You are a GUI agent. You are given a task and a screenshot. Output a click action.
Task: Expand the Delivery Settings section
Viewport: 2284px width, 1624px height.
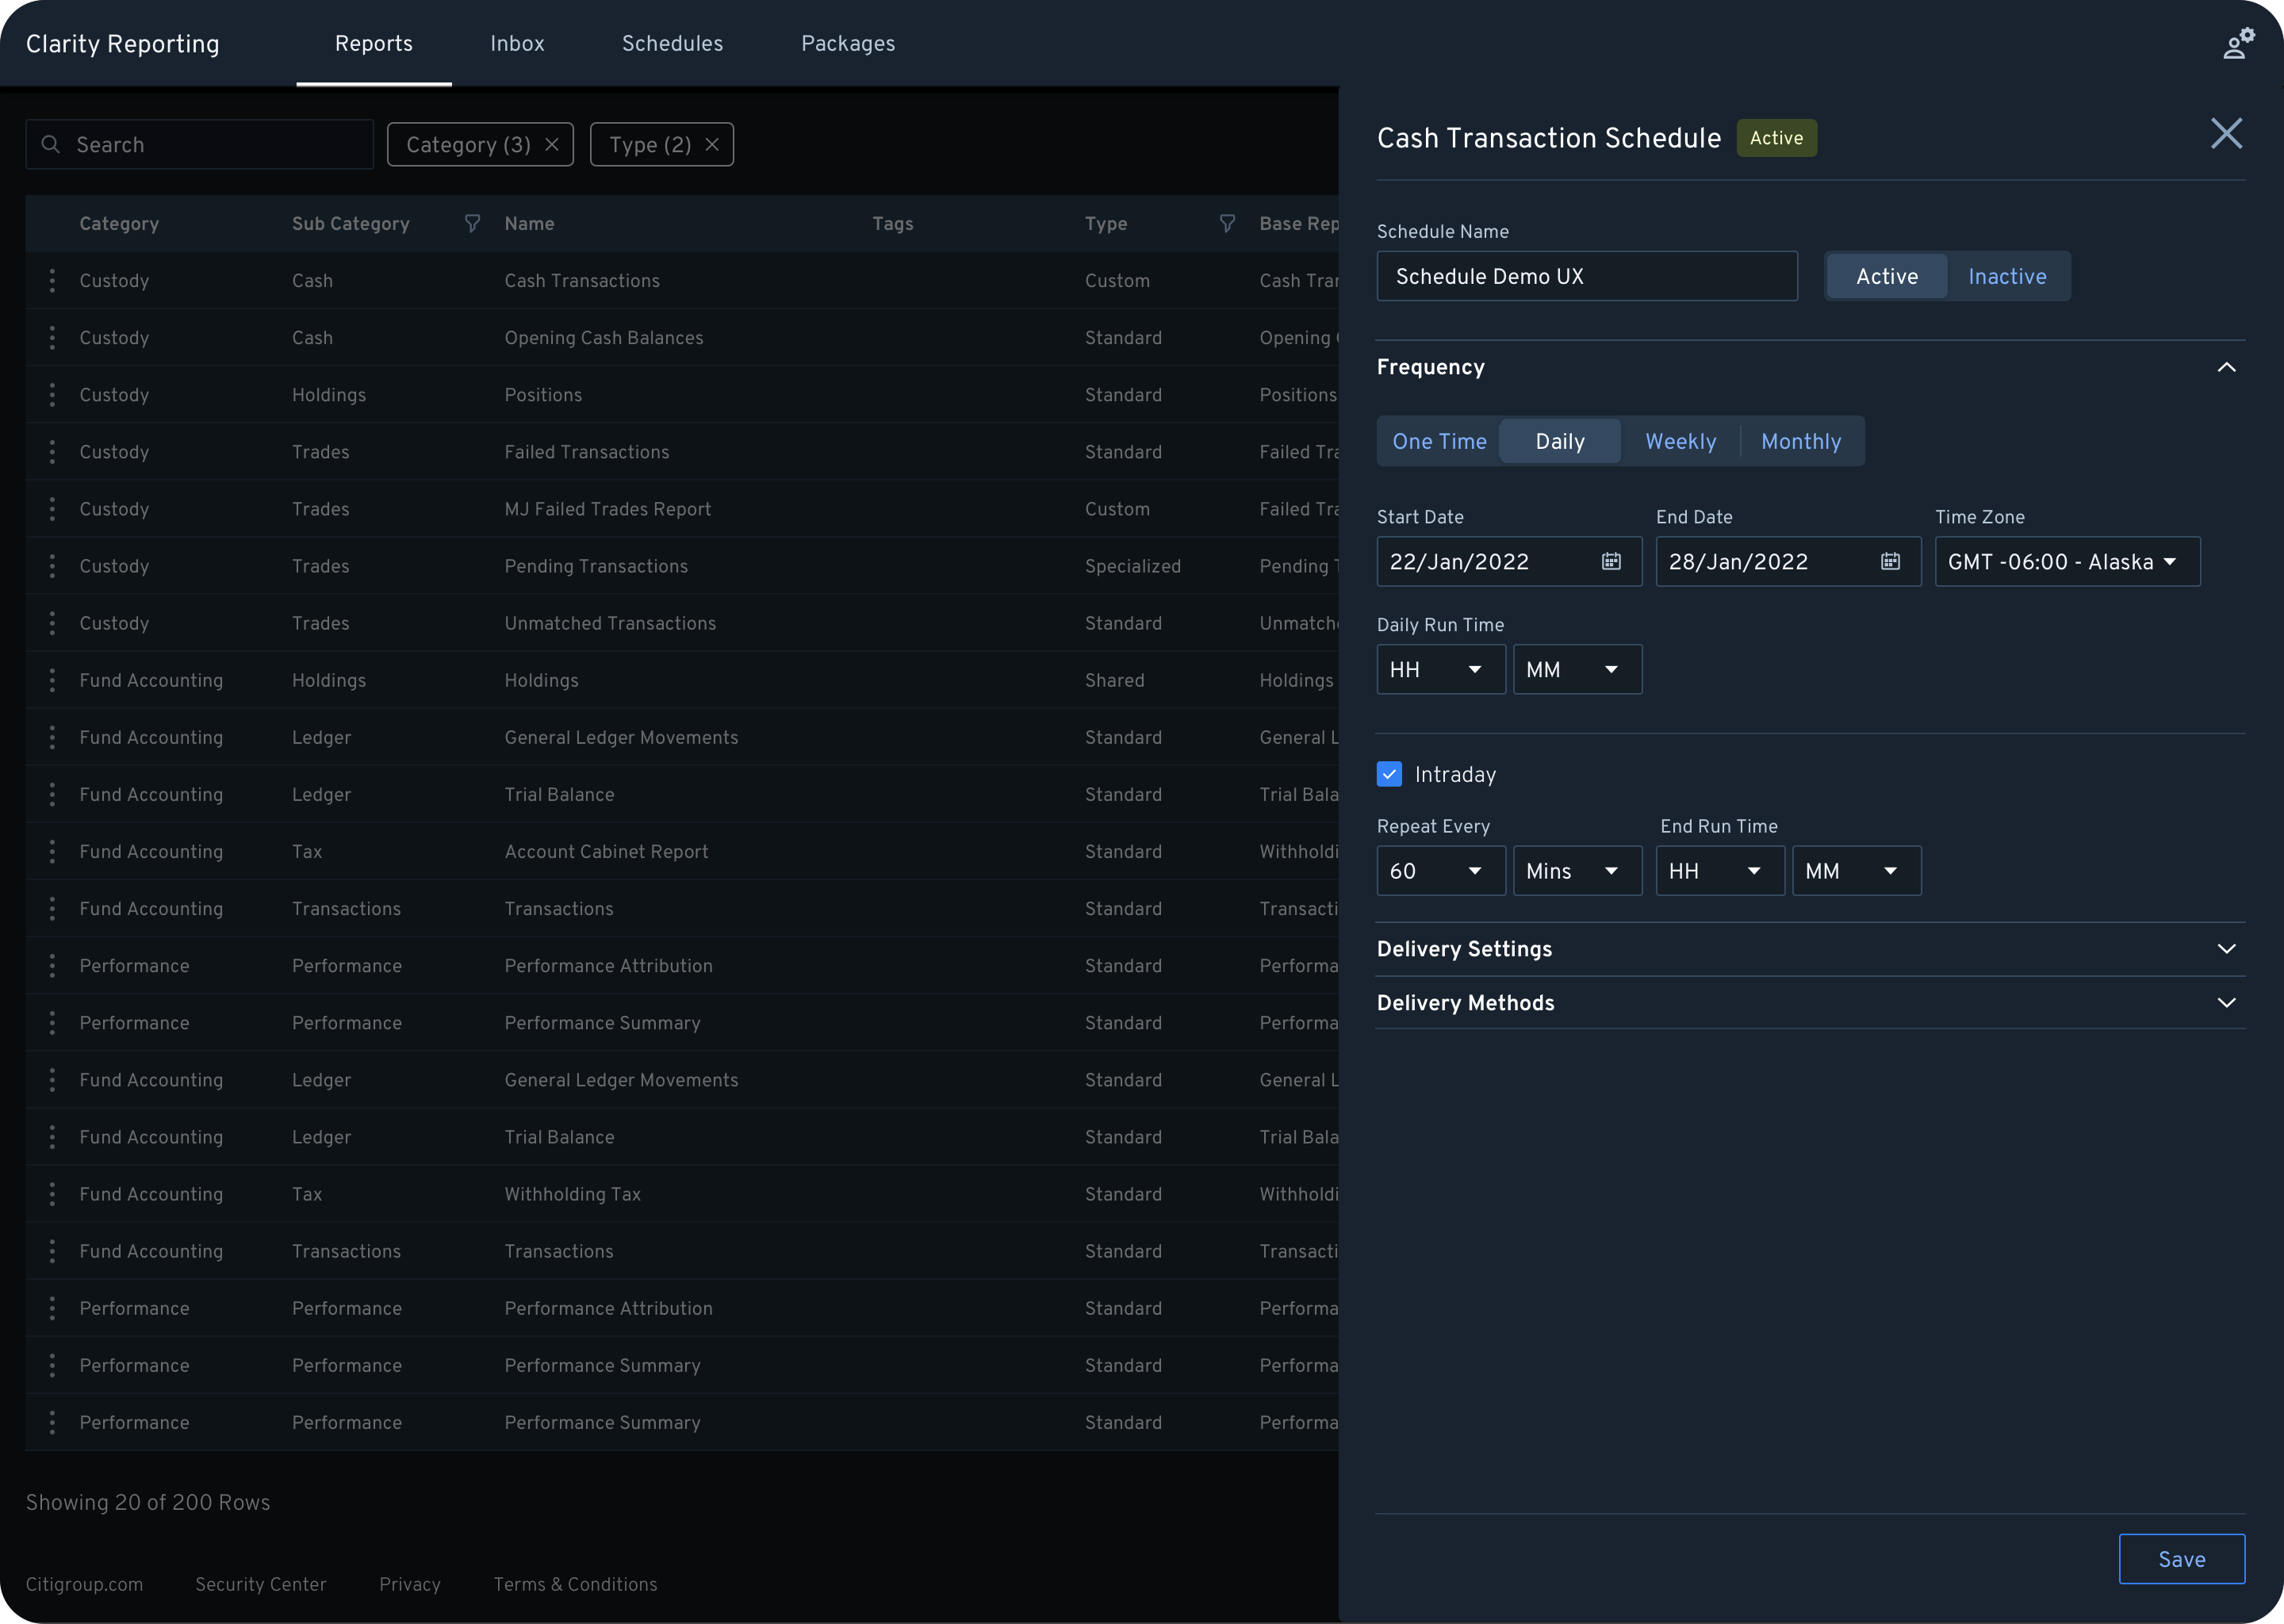click(x=2226, y=949)
